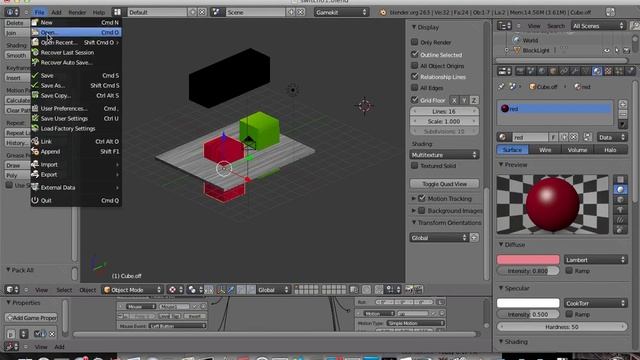Open the Particles properties tab

pyautogui.click(x=619, y=71)
